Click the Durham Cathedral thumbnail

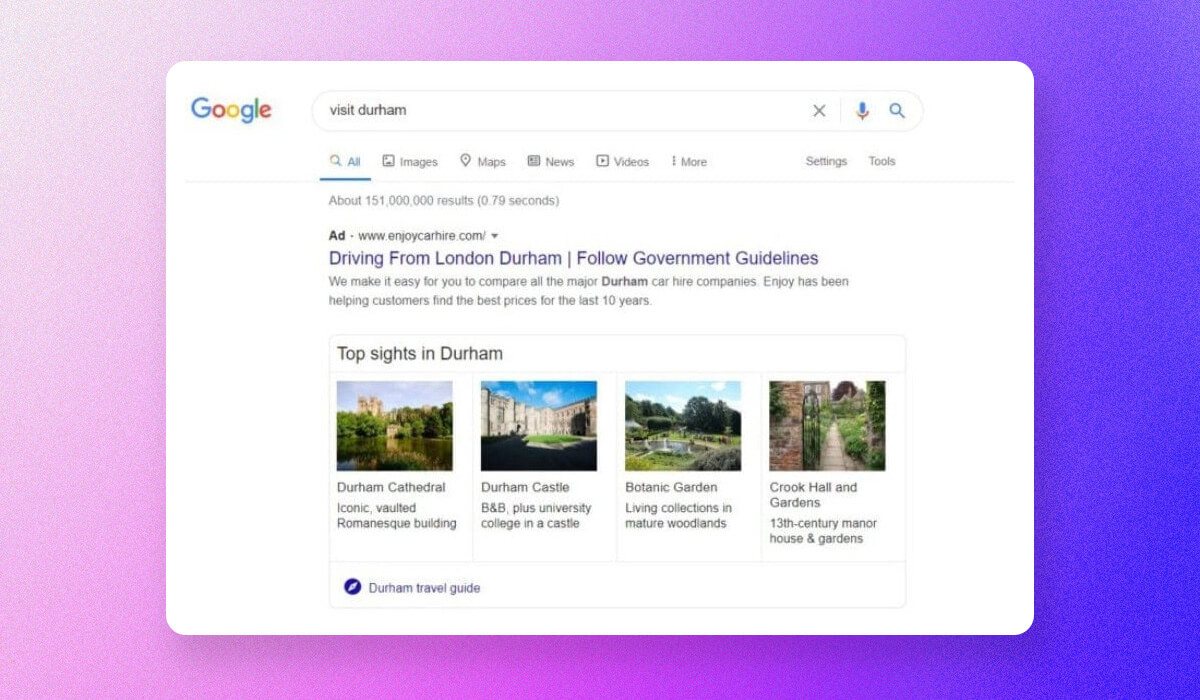tap(395, 424)
